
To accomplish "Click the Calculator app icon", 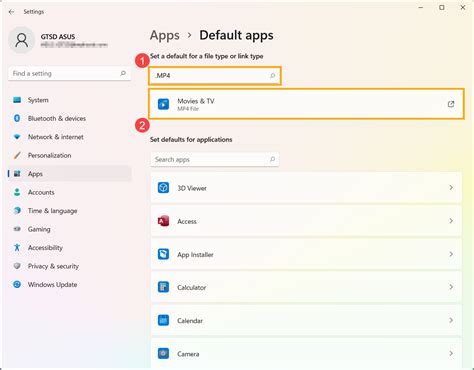I will [163, 287].
